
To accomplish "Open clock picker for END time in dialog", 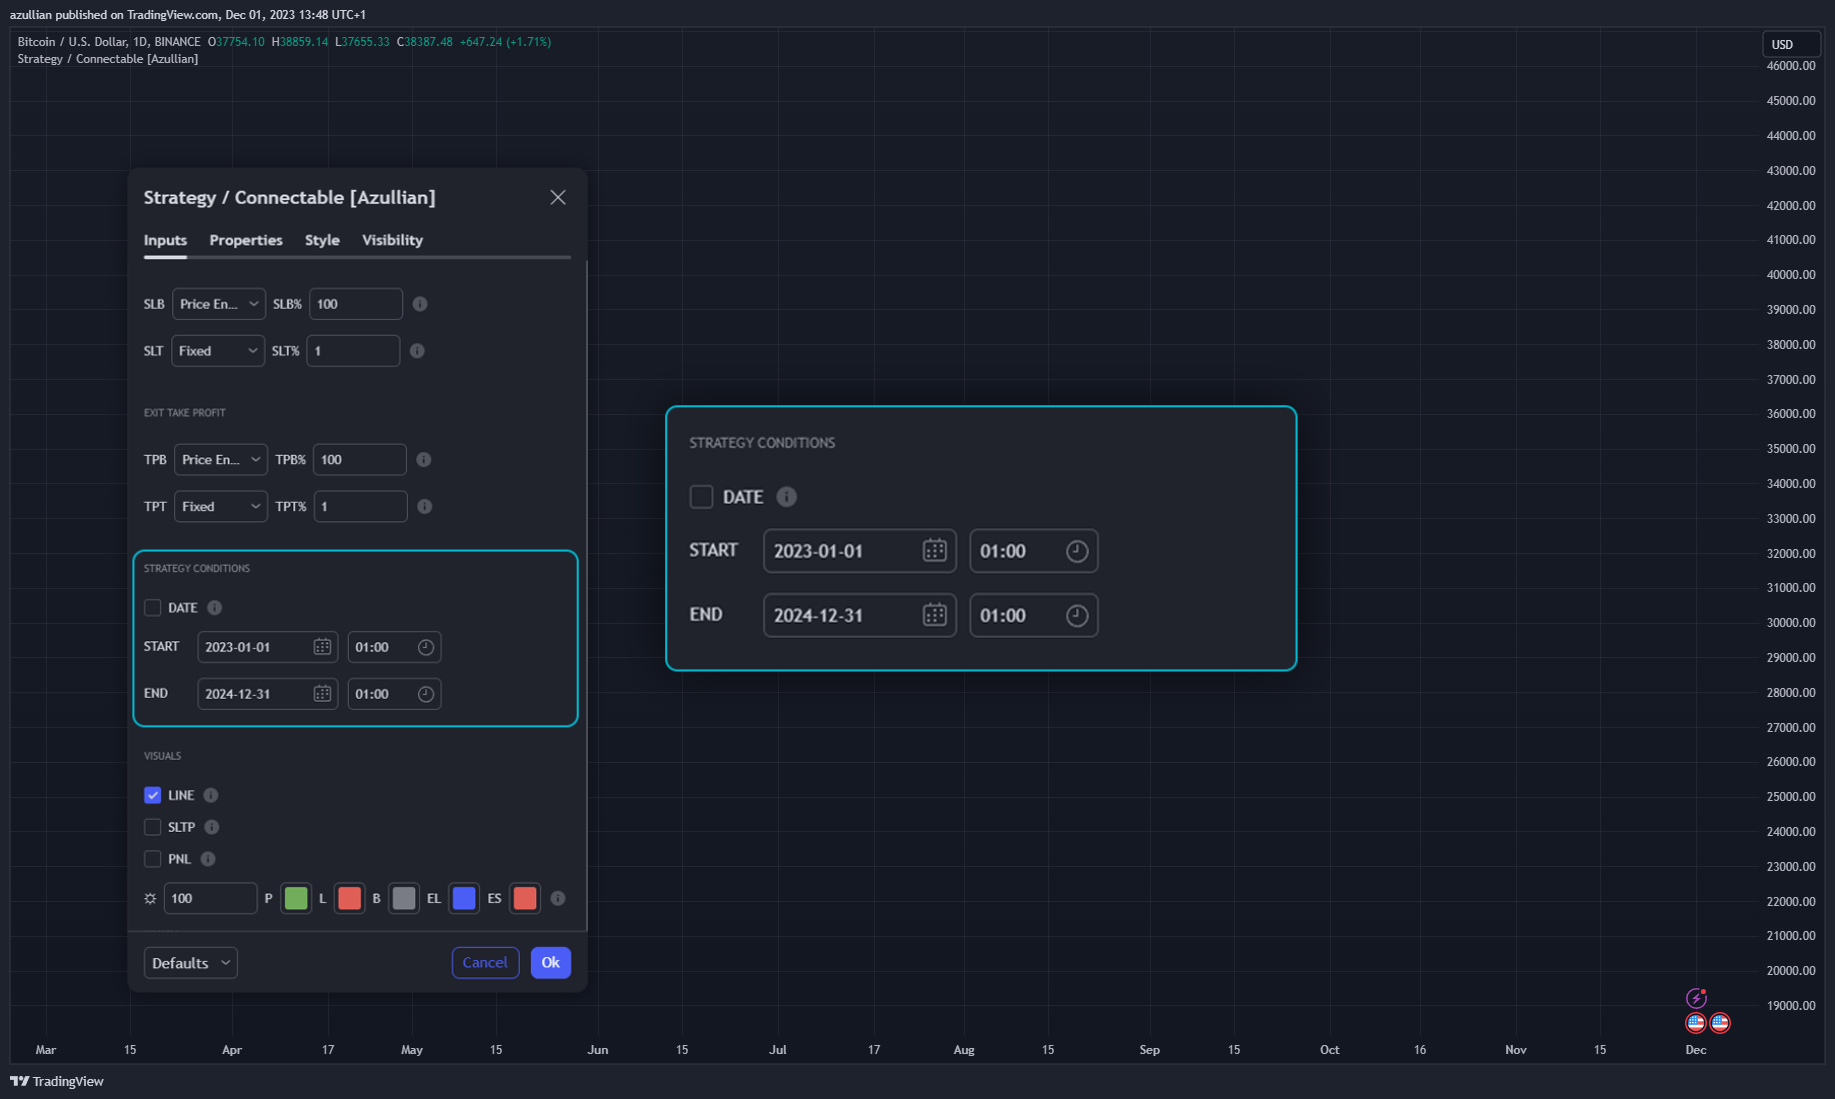I will [x=426, y=694].
